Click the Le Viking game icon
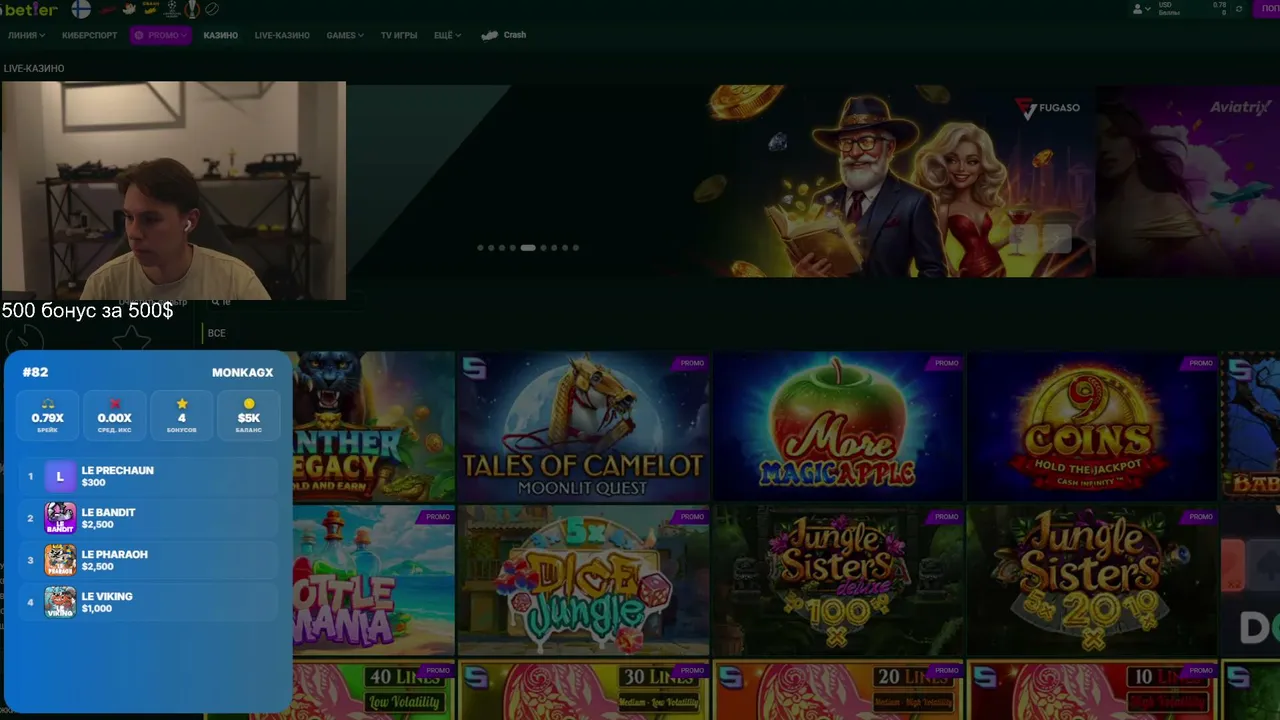 tap(60, 602)
